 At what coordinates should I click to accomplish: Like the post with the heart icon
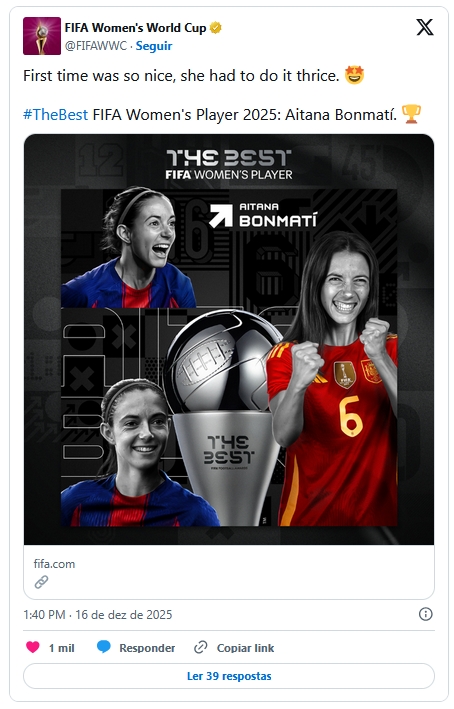(33, 647)
